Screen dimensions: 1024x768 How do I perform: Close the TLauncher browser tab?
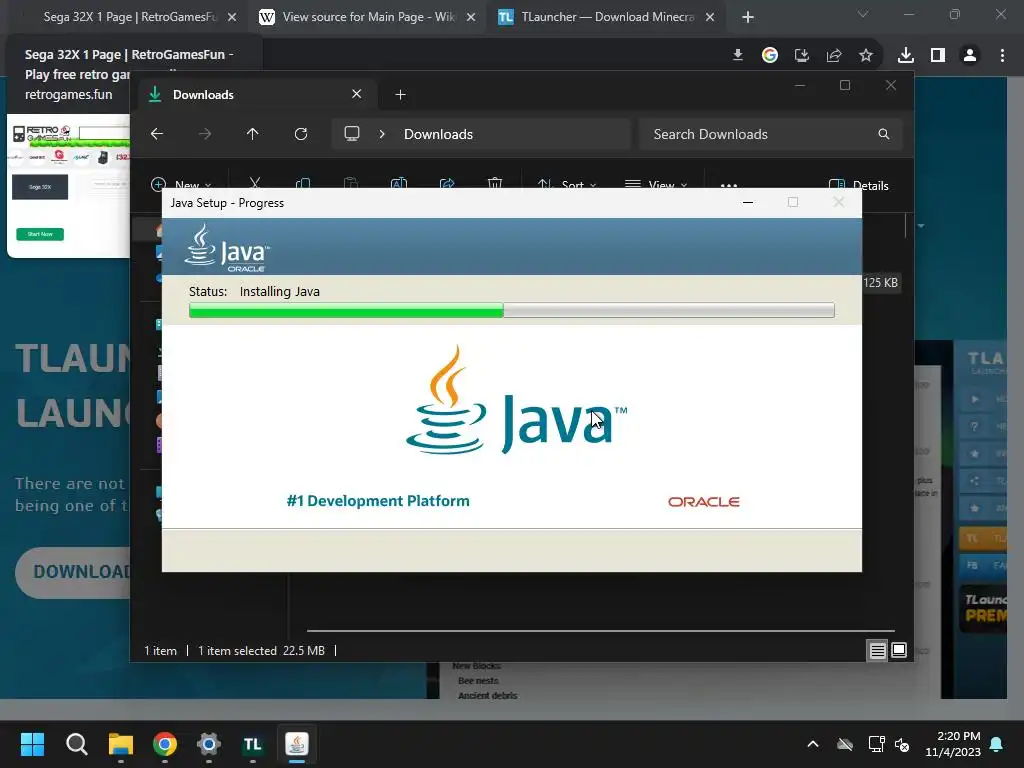(x=710, y=17)
